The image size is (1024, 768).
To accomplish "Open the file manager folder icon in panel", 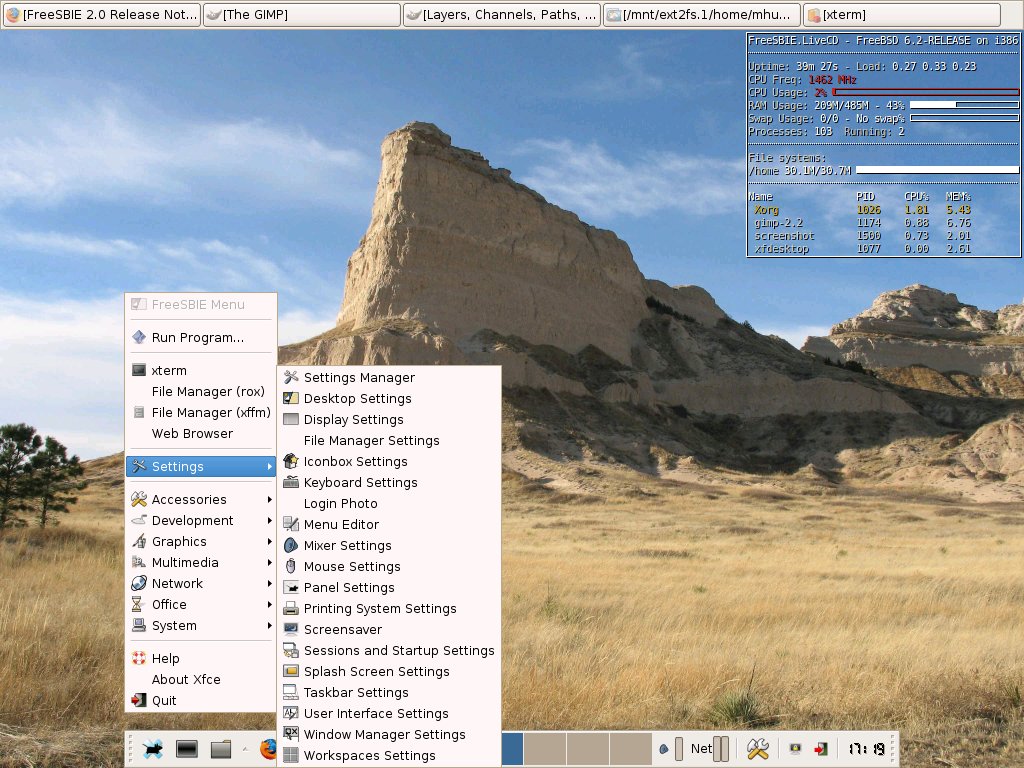I will click(x=221, y=749).
